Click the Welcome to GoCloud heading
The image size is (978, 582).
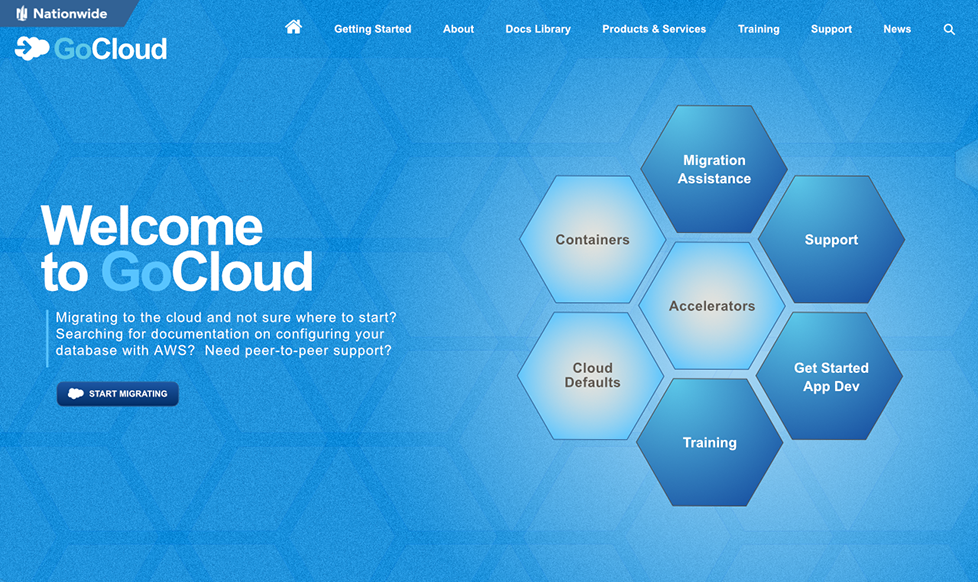pos(177,248)
